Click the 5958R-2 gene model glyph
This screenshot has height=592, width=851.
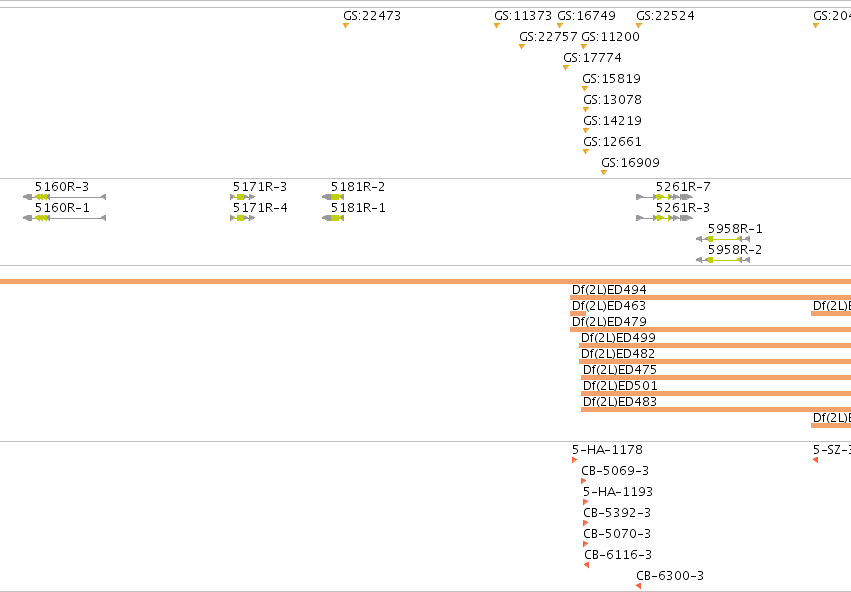point(723,260)
